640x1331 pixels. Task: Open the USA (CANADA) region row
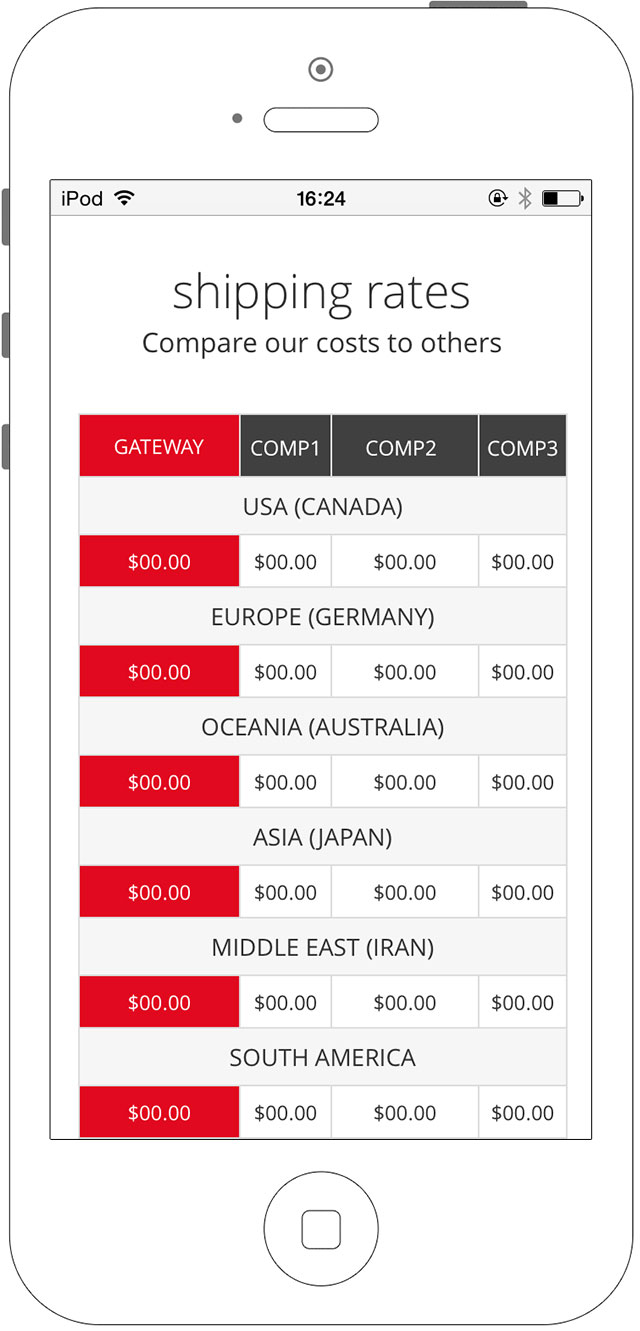(x=323, y=506)
